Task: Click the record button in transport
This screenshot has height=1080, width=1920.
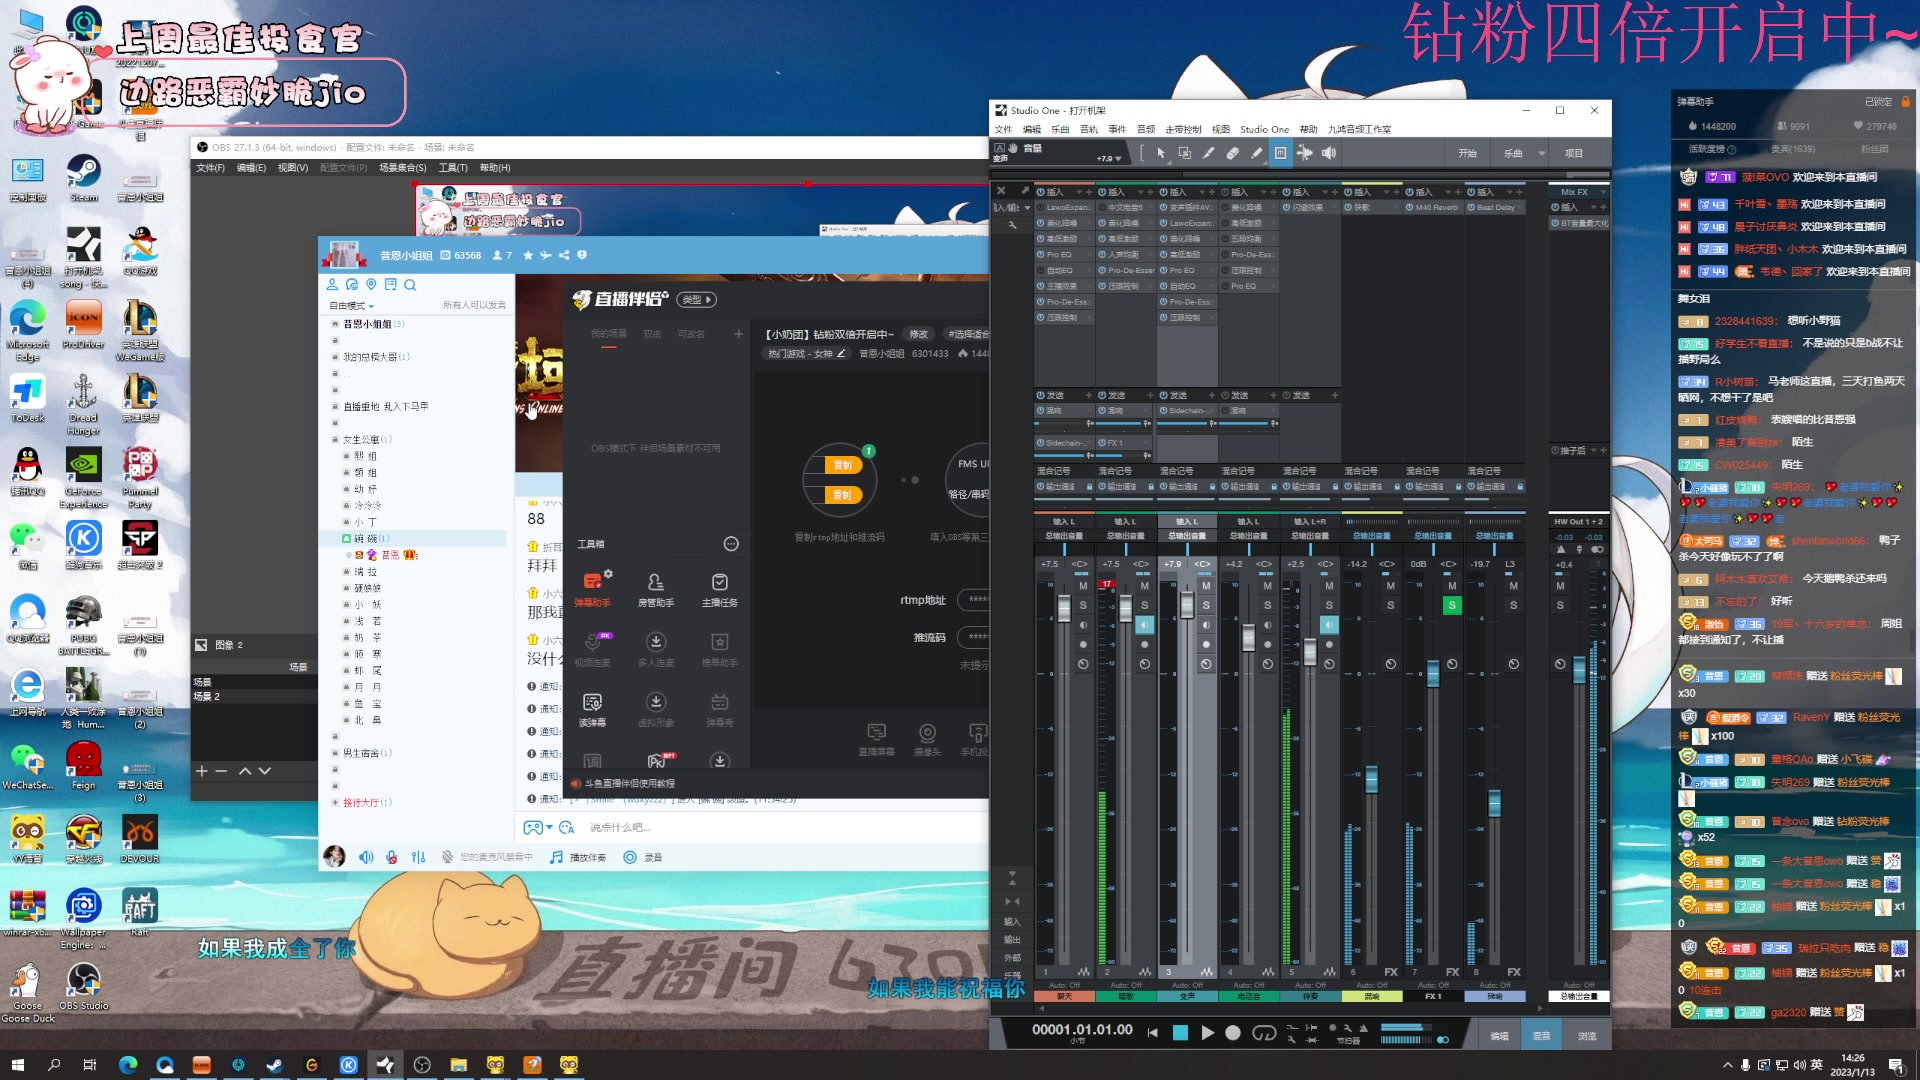Action: coord(1233,1033)
